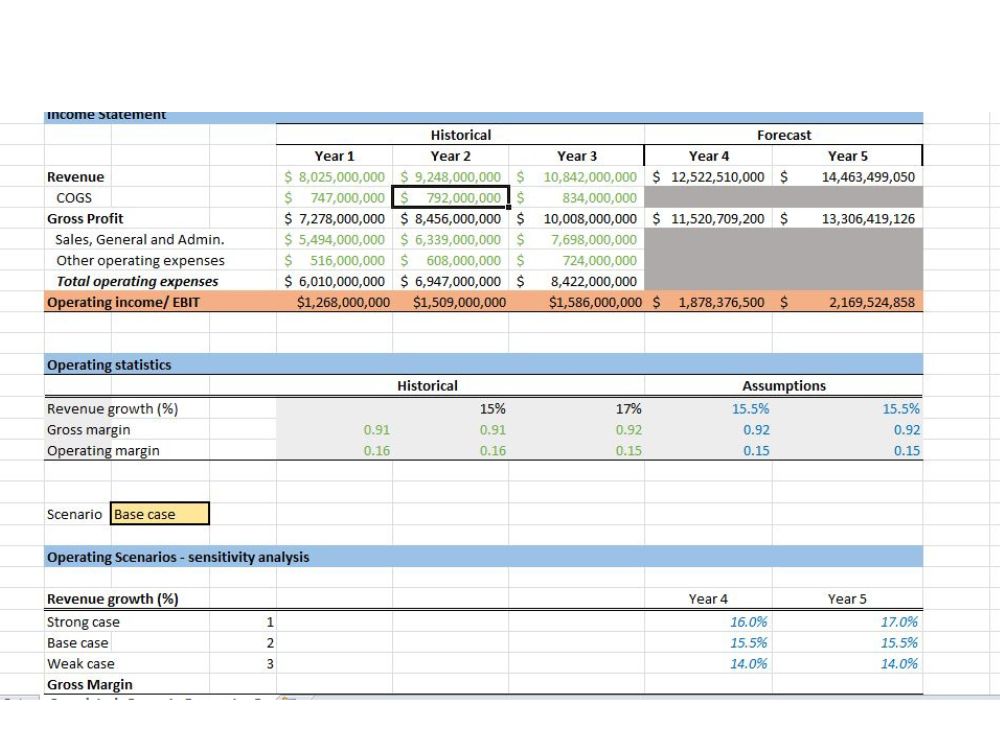Select the Gross Margin heading in sensitivity section
This screenshot has height=750, width=1000.
[89, 684]
